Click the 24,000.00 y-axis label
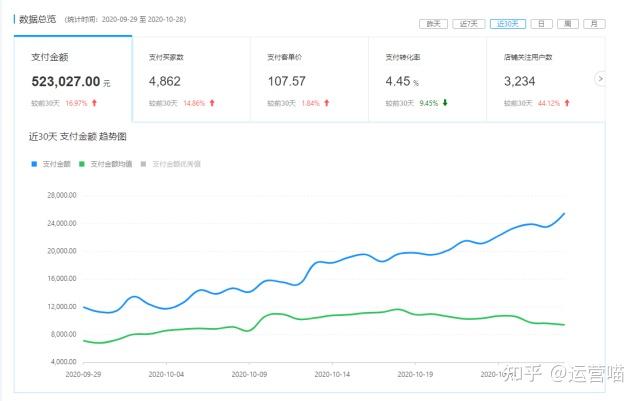 pos(62,223)
